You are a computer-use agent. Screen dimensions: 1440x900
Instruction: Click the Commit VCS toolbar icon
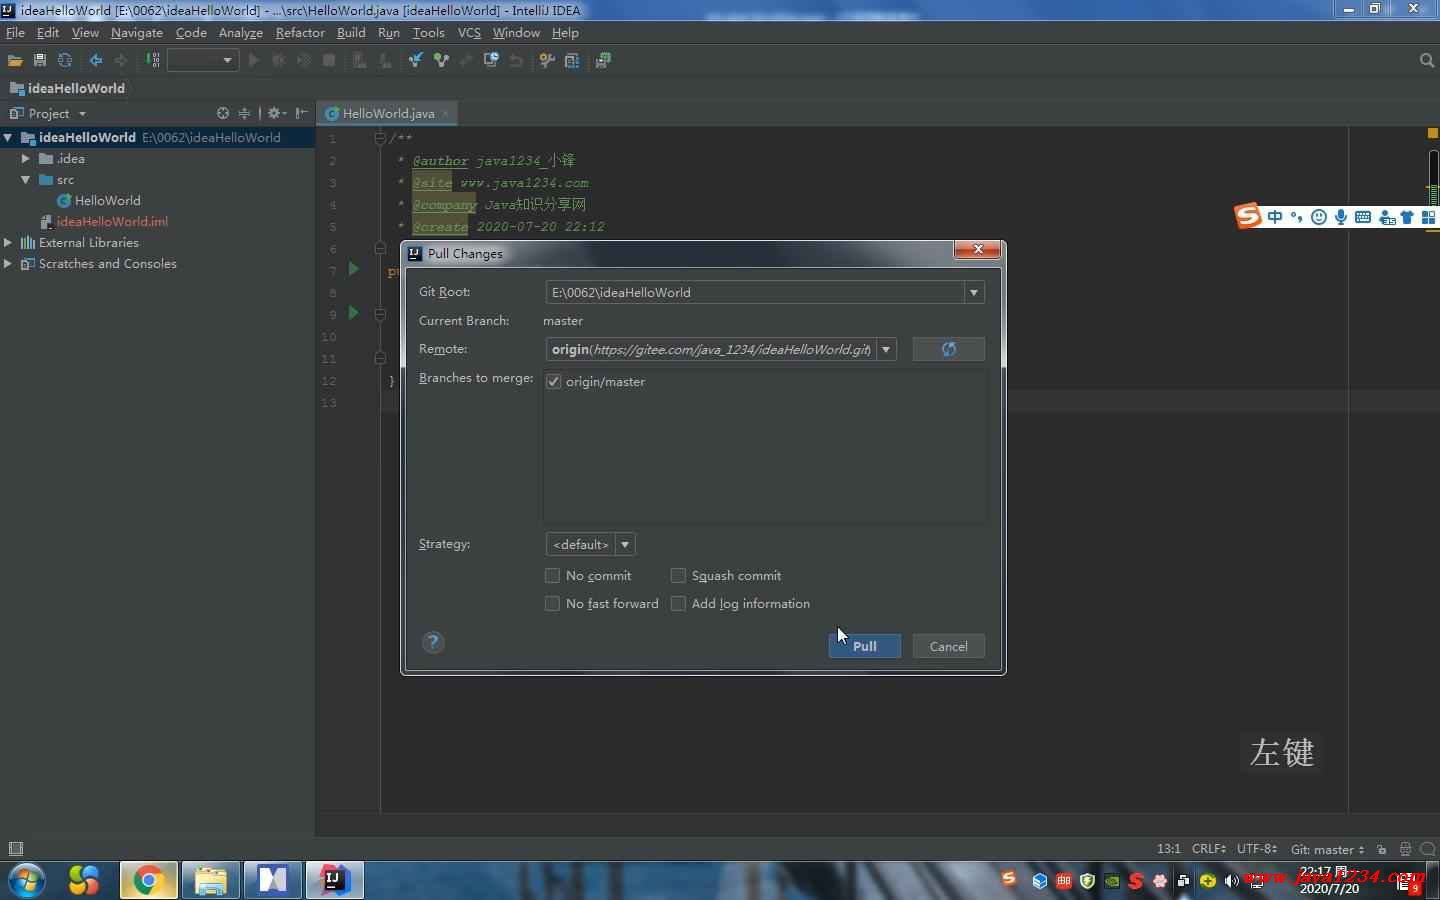tap(441, 60)
